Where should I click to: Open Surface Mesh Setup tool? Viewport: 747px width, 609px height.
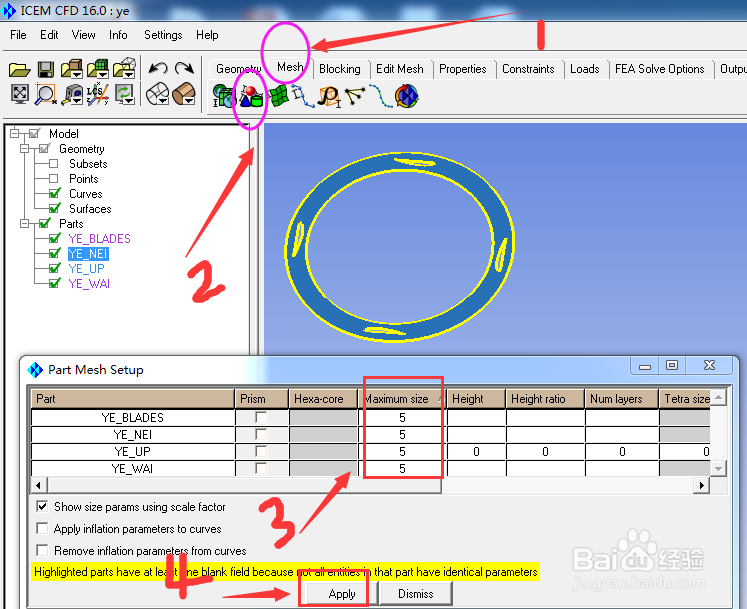278,96
